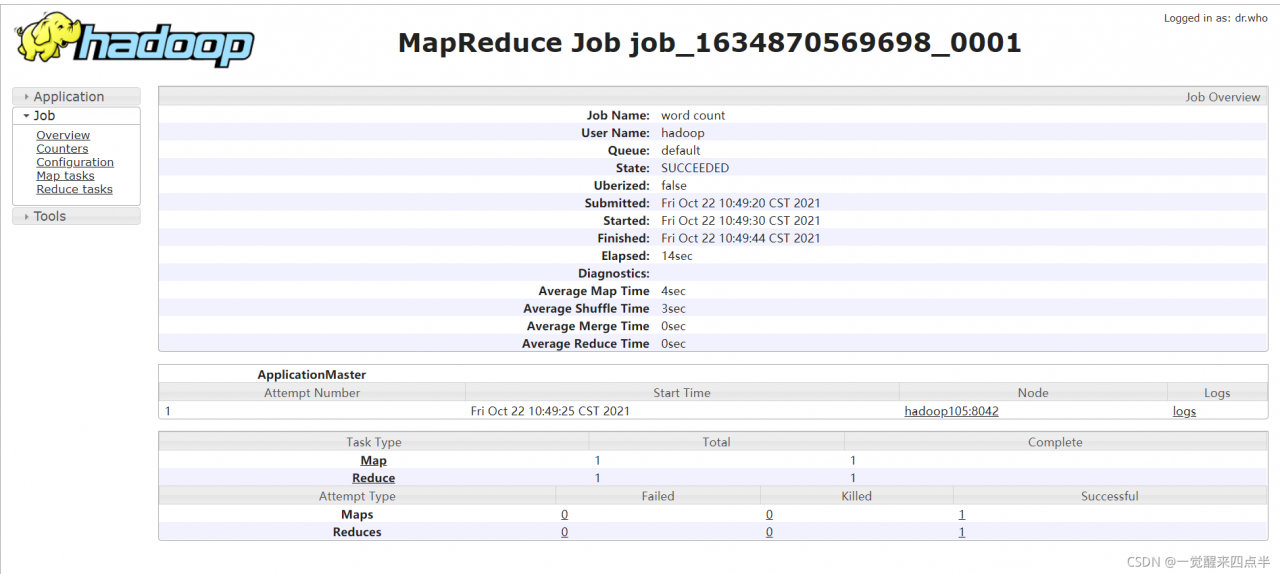Open the Overview link under Job

(x=63, y=135)
